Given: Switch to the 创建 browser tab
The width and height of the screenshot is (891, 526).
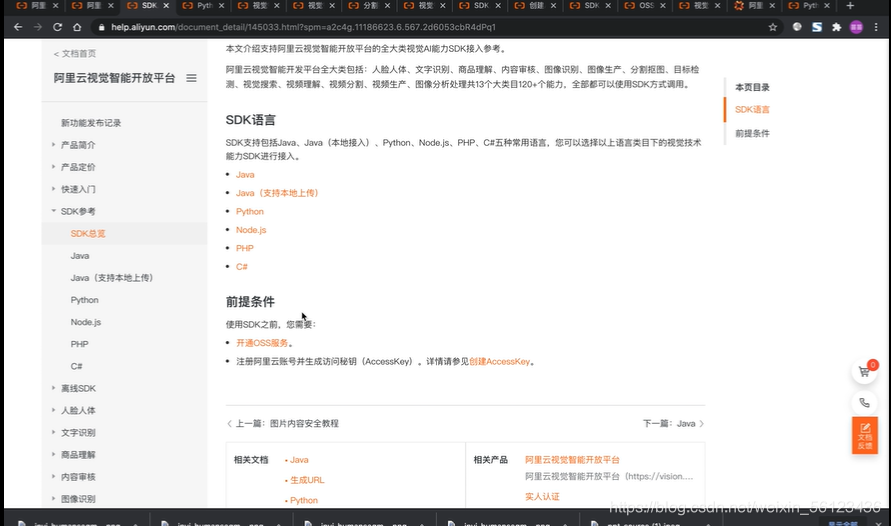Looking at the screenshot, I should pos(534,6).
